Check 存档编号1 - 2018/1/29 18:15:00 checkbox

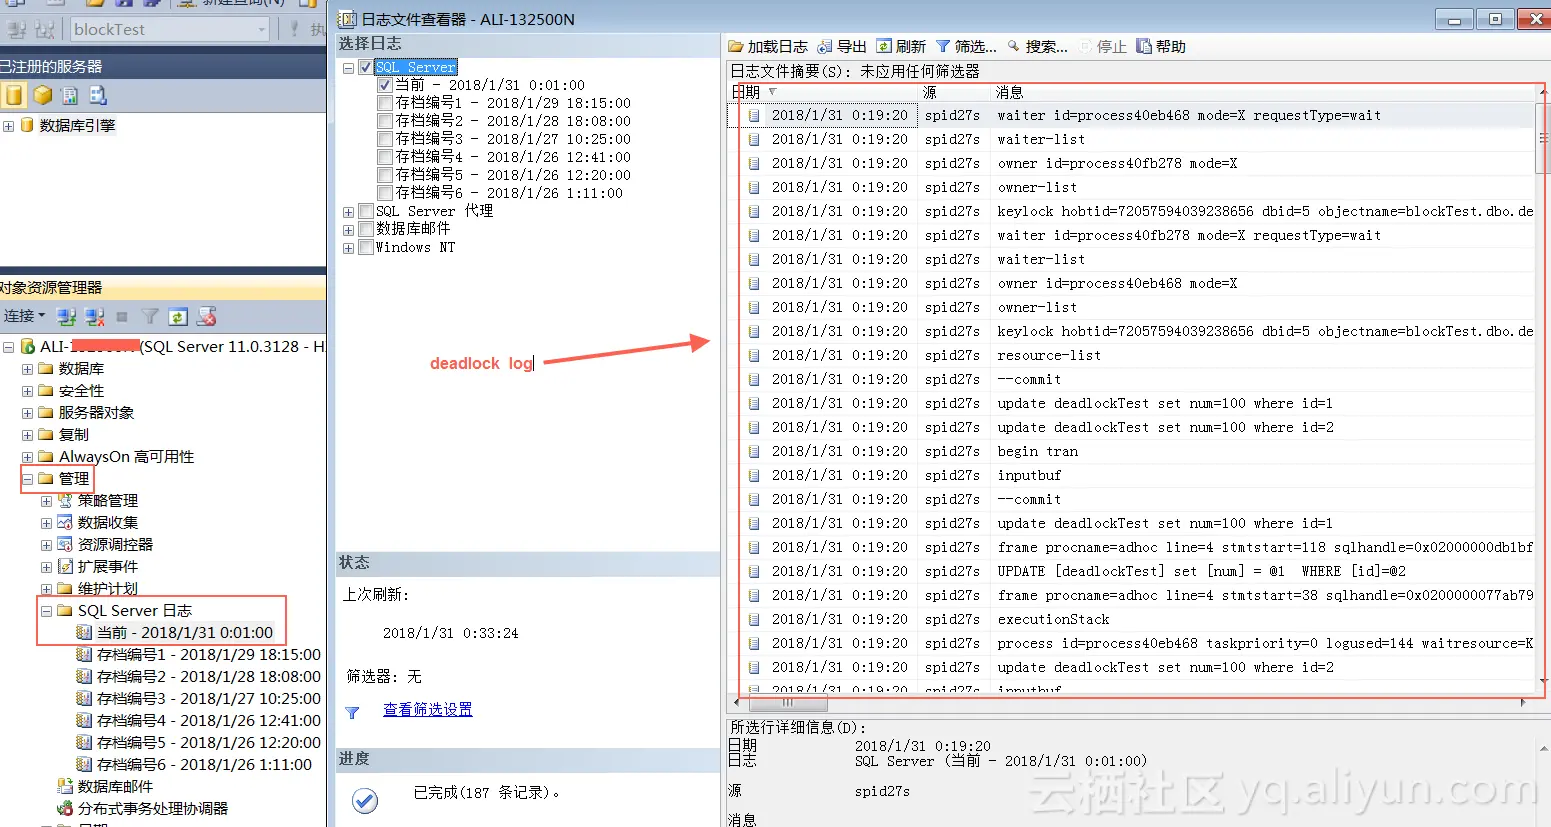(385, 103)
